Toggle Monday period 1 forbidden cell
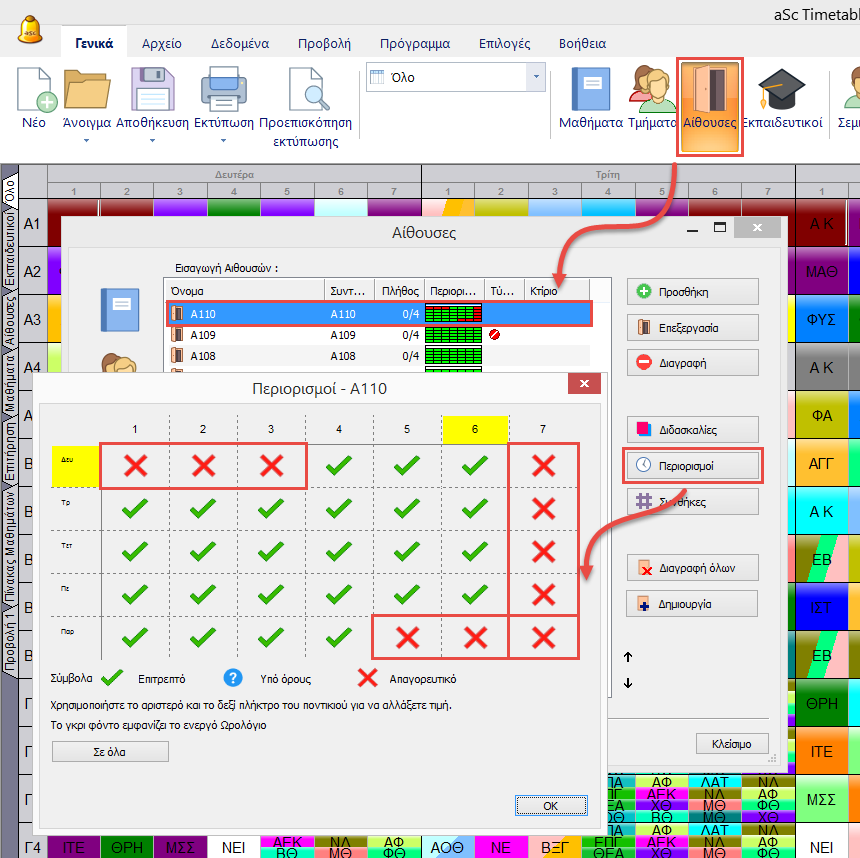 135,465
